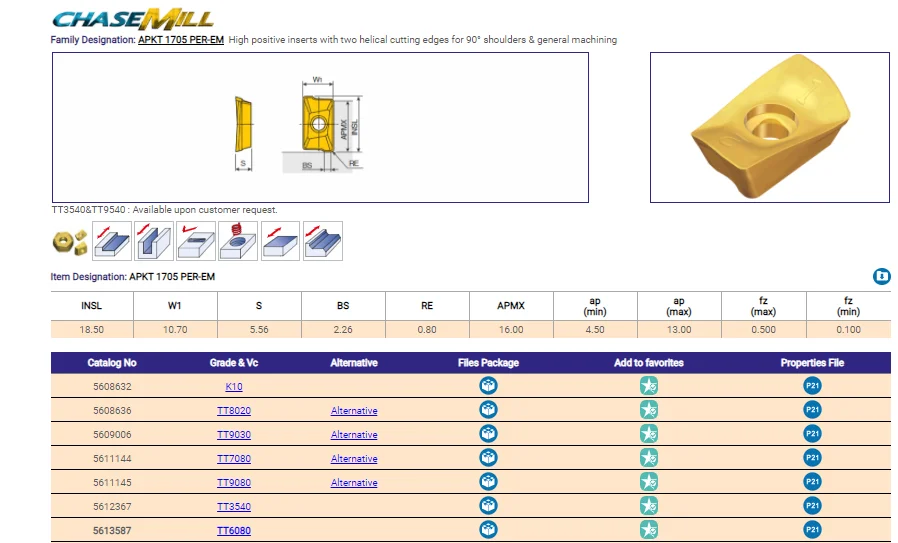The width and height of the screenshot is (898, 543).
Task: Open P21 properties file for 5608632
Action: click(x=812, y=385)
